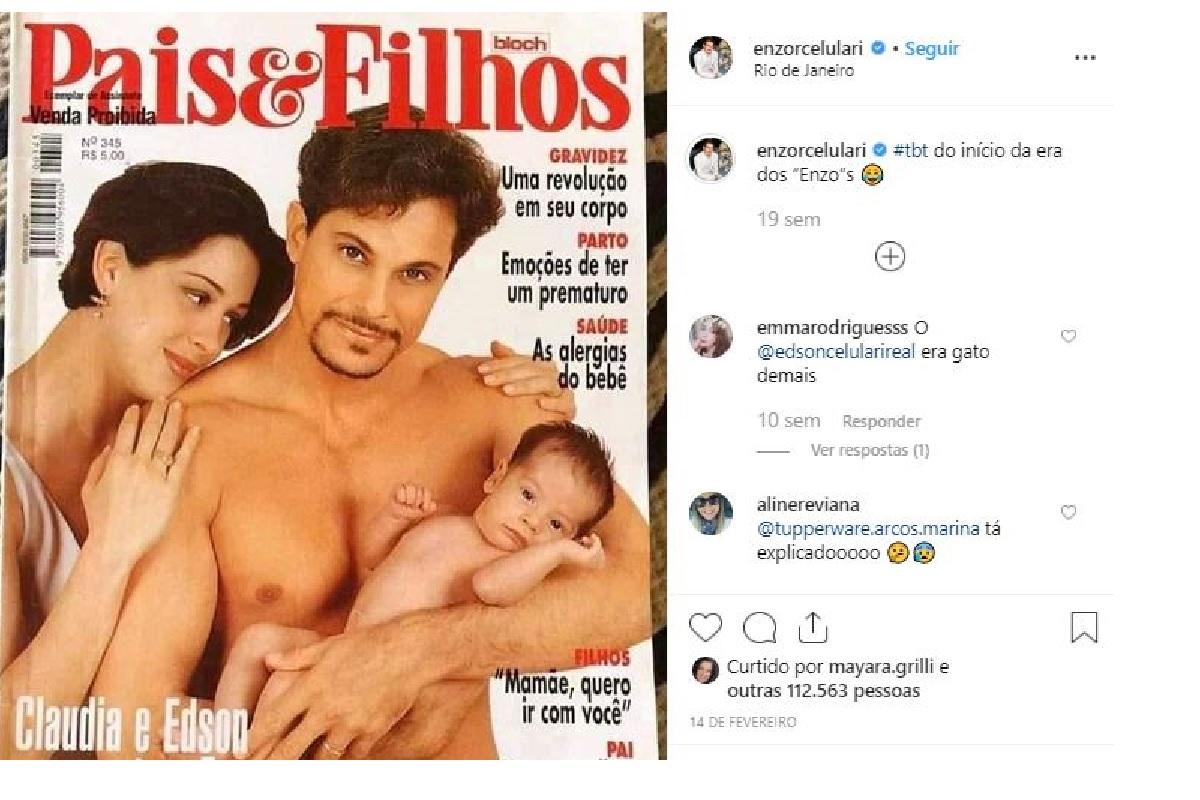The width and height of the screenshot is (1200, 800).
Task: Expand Ver respostas (1) replies
Action: pos(870,451)
